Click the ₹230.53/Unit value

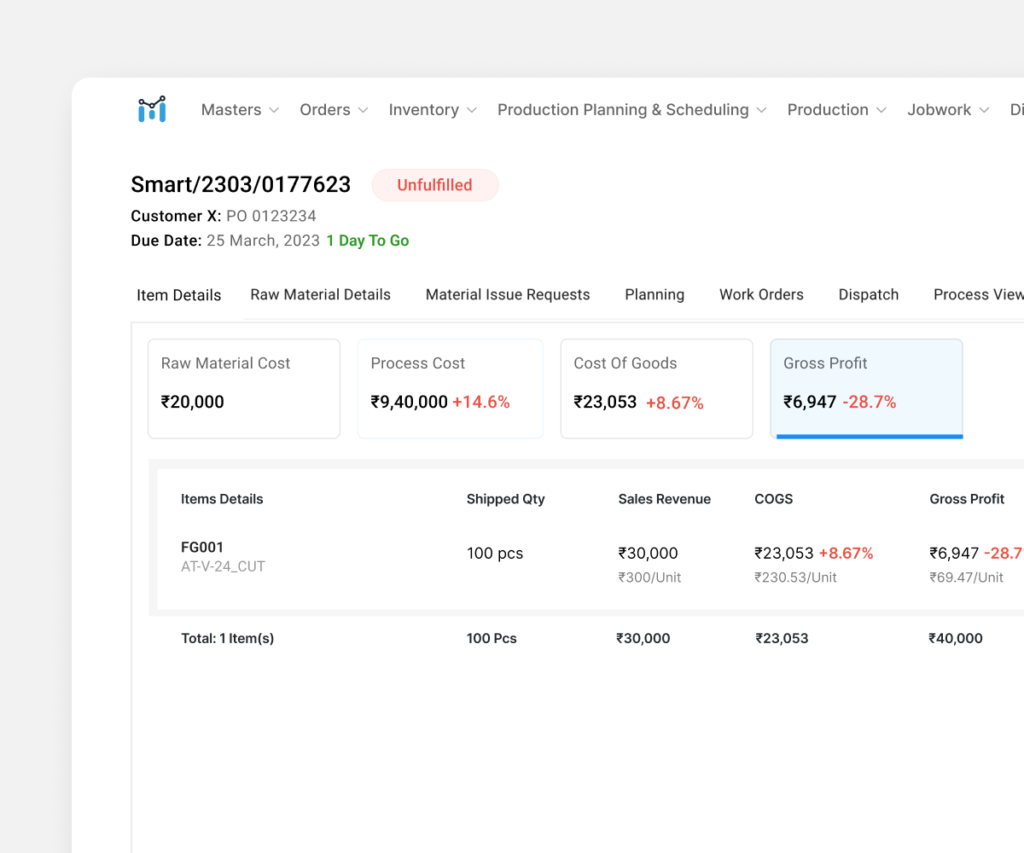click(795, 577)
